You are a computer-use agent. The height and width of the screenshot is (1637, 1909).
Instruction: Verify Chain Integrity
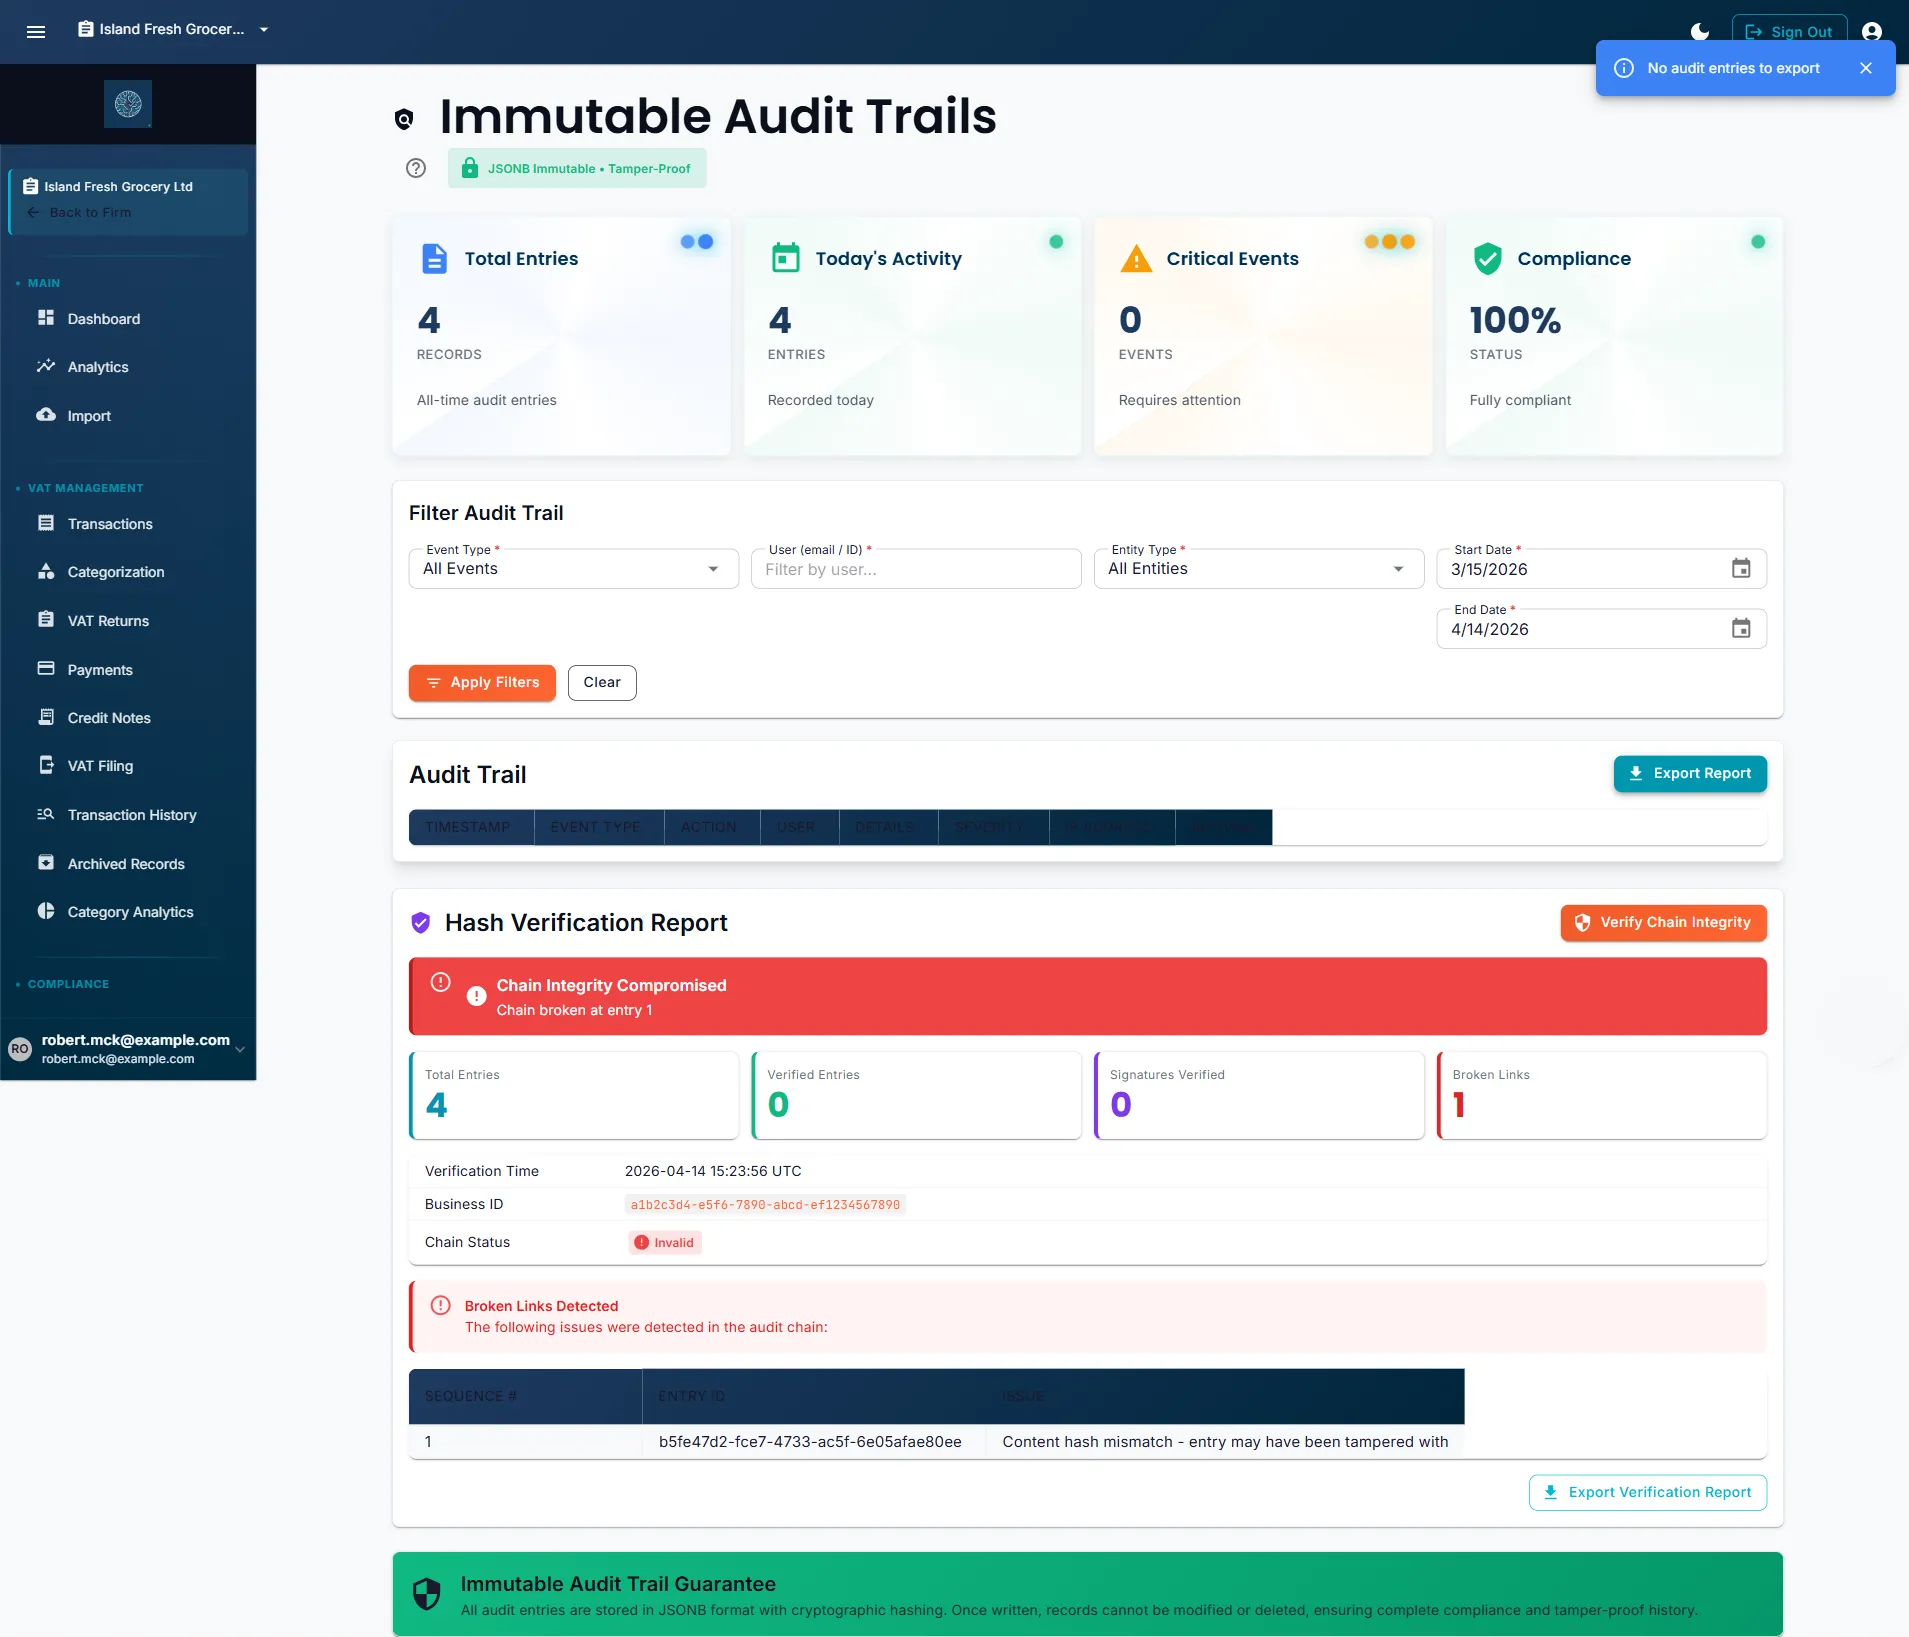coord(1663,923)
